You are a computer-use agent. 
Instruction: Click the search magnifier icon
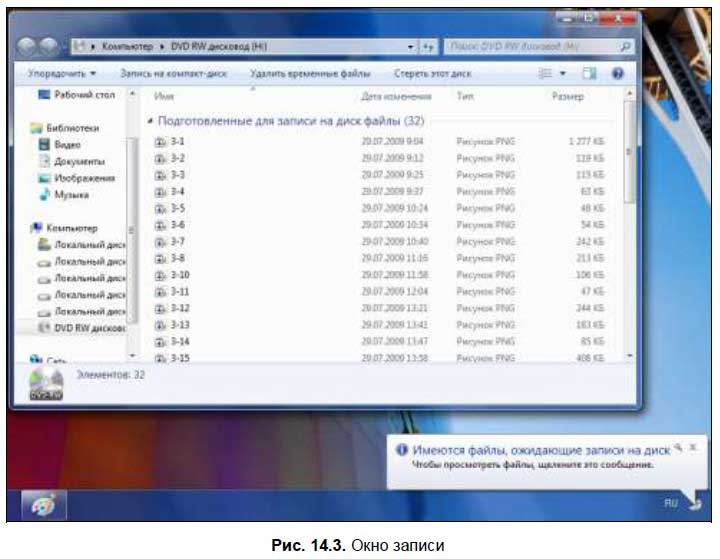pos(626,46)
